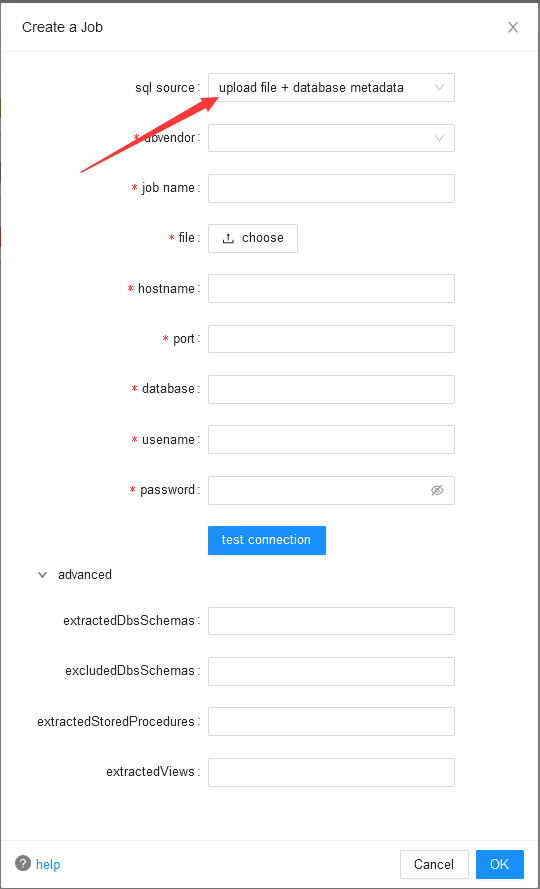
Task: Focus the usename input field
Action: (331, 439)
